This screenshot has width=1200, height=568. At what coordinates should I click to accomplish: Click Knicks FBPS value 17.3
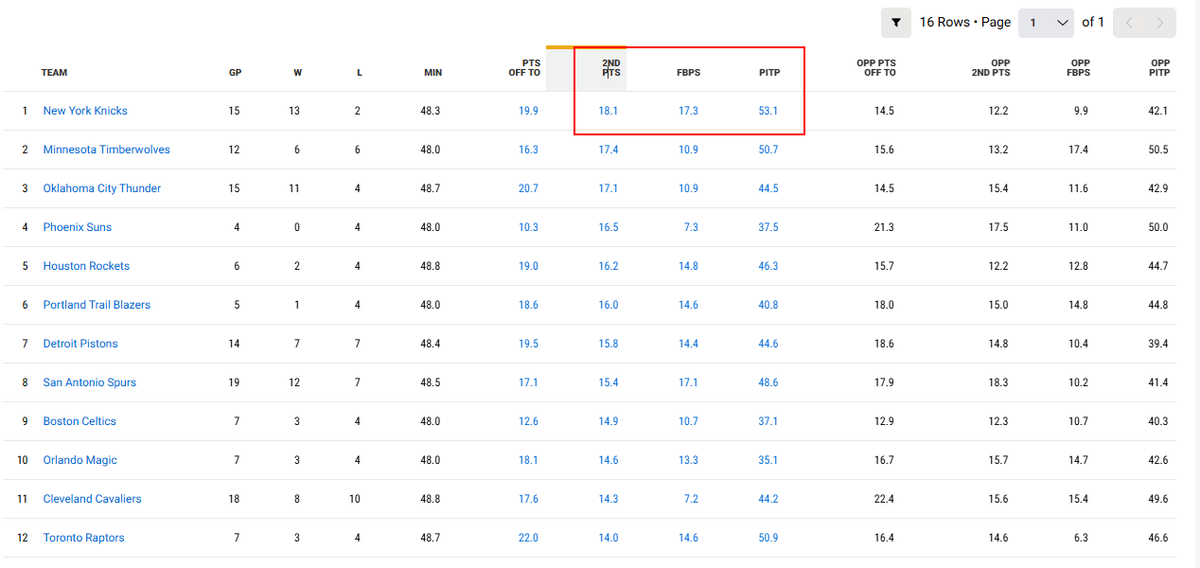[x=688, y=111]
